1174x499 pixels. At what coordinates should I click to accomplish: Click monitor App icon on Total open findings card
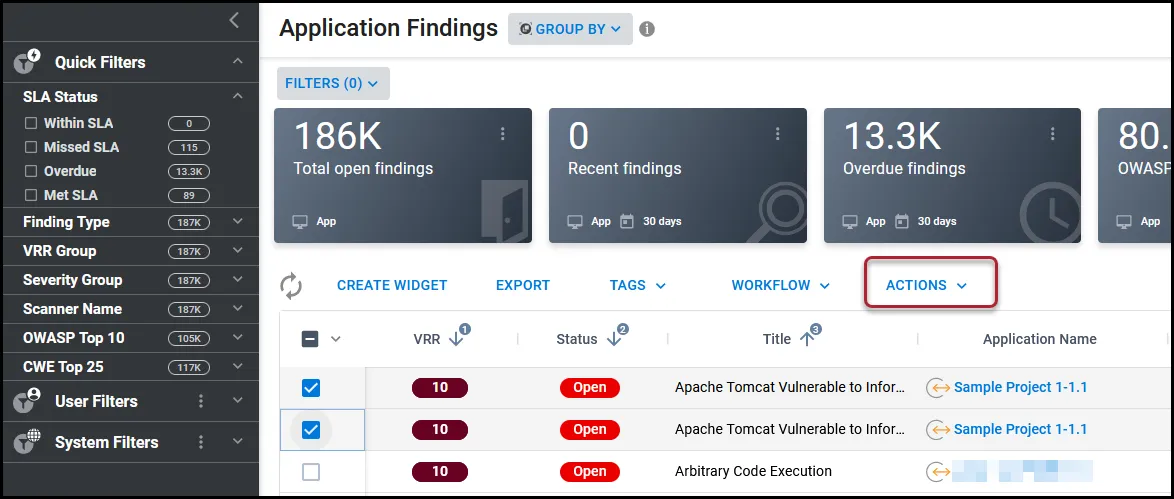(300, 222)
